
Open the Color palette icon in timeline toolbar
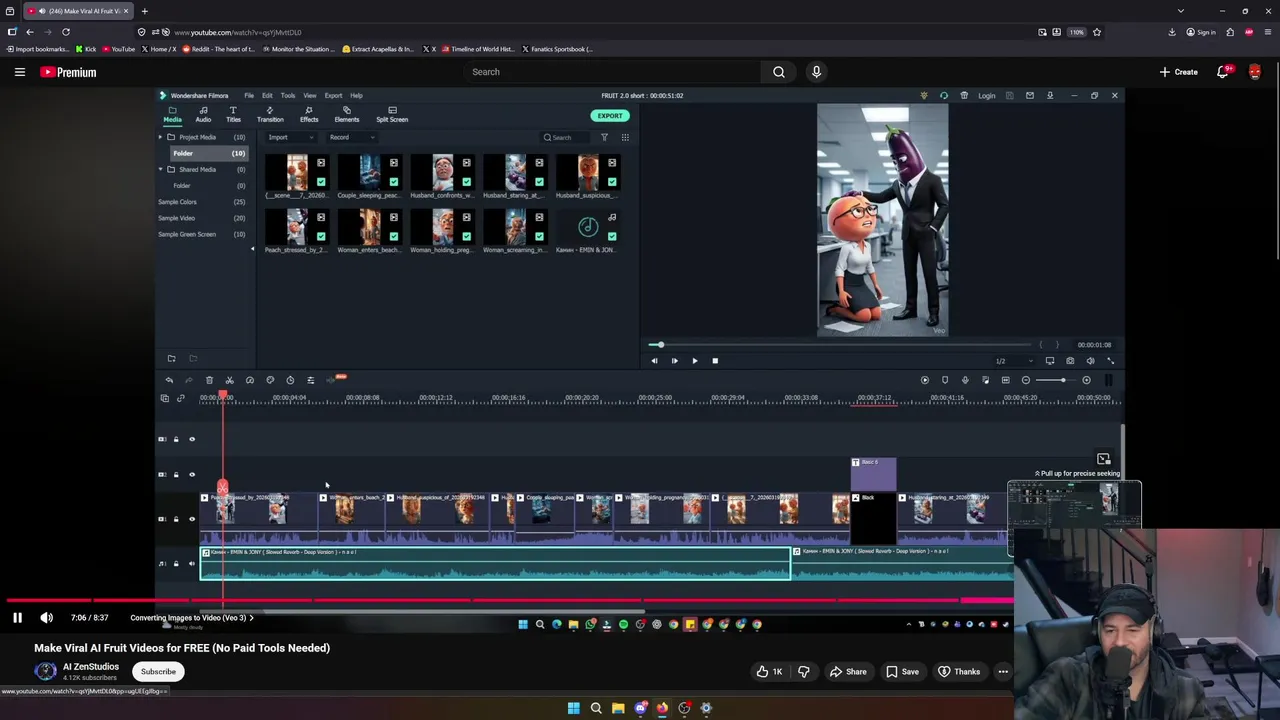270,380
